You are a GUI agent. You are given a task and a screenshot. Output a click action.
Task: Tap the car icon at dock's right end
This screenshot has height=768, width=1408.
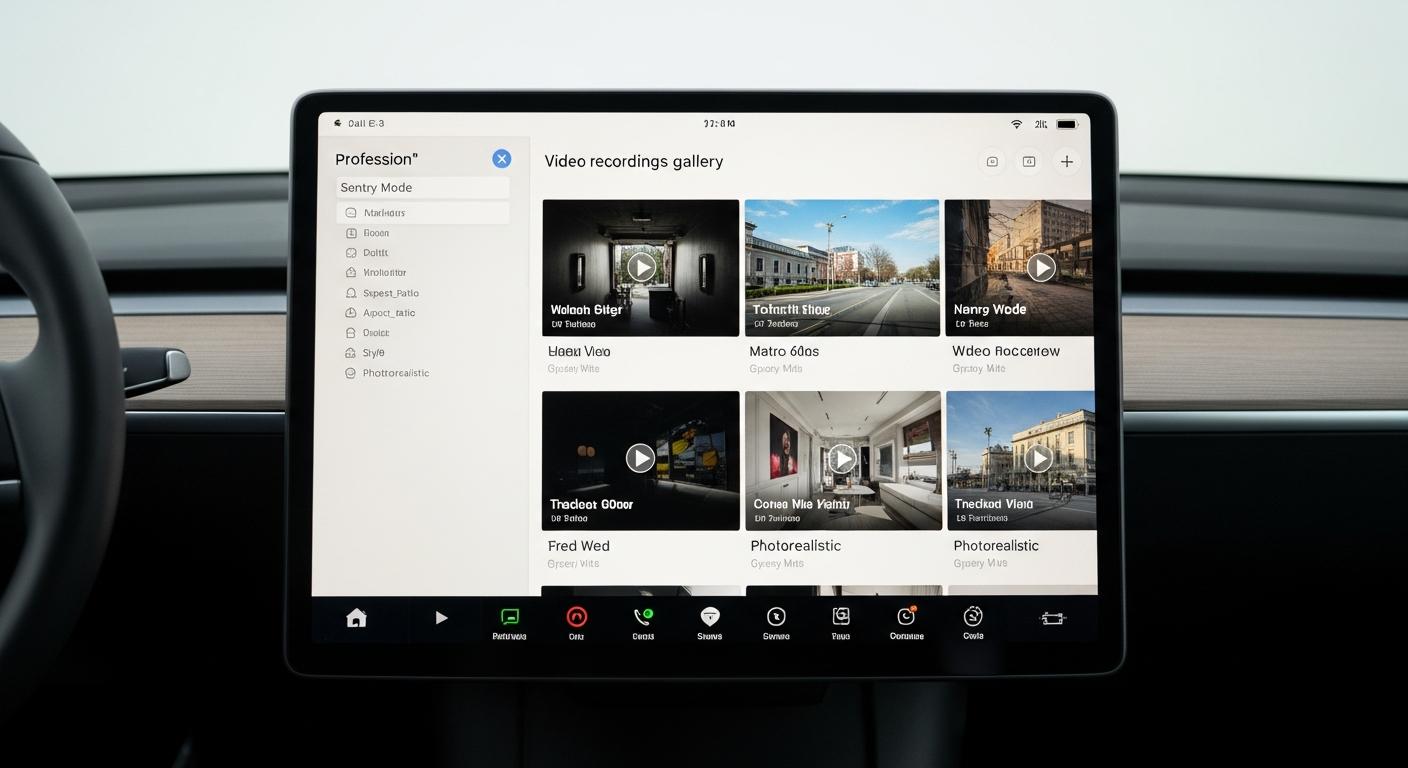(x=1052, y=619)
